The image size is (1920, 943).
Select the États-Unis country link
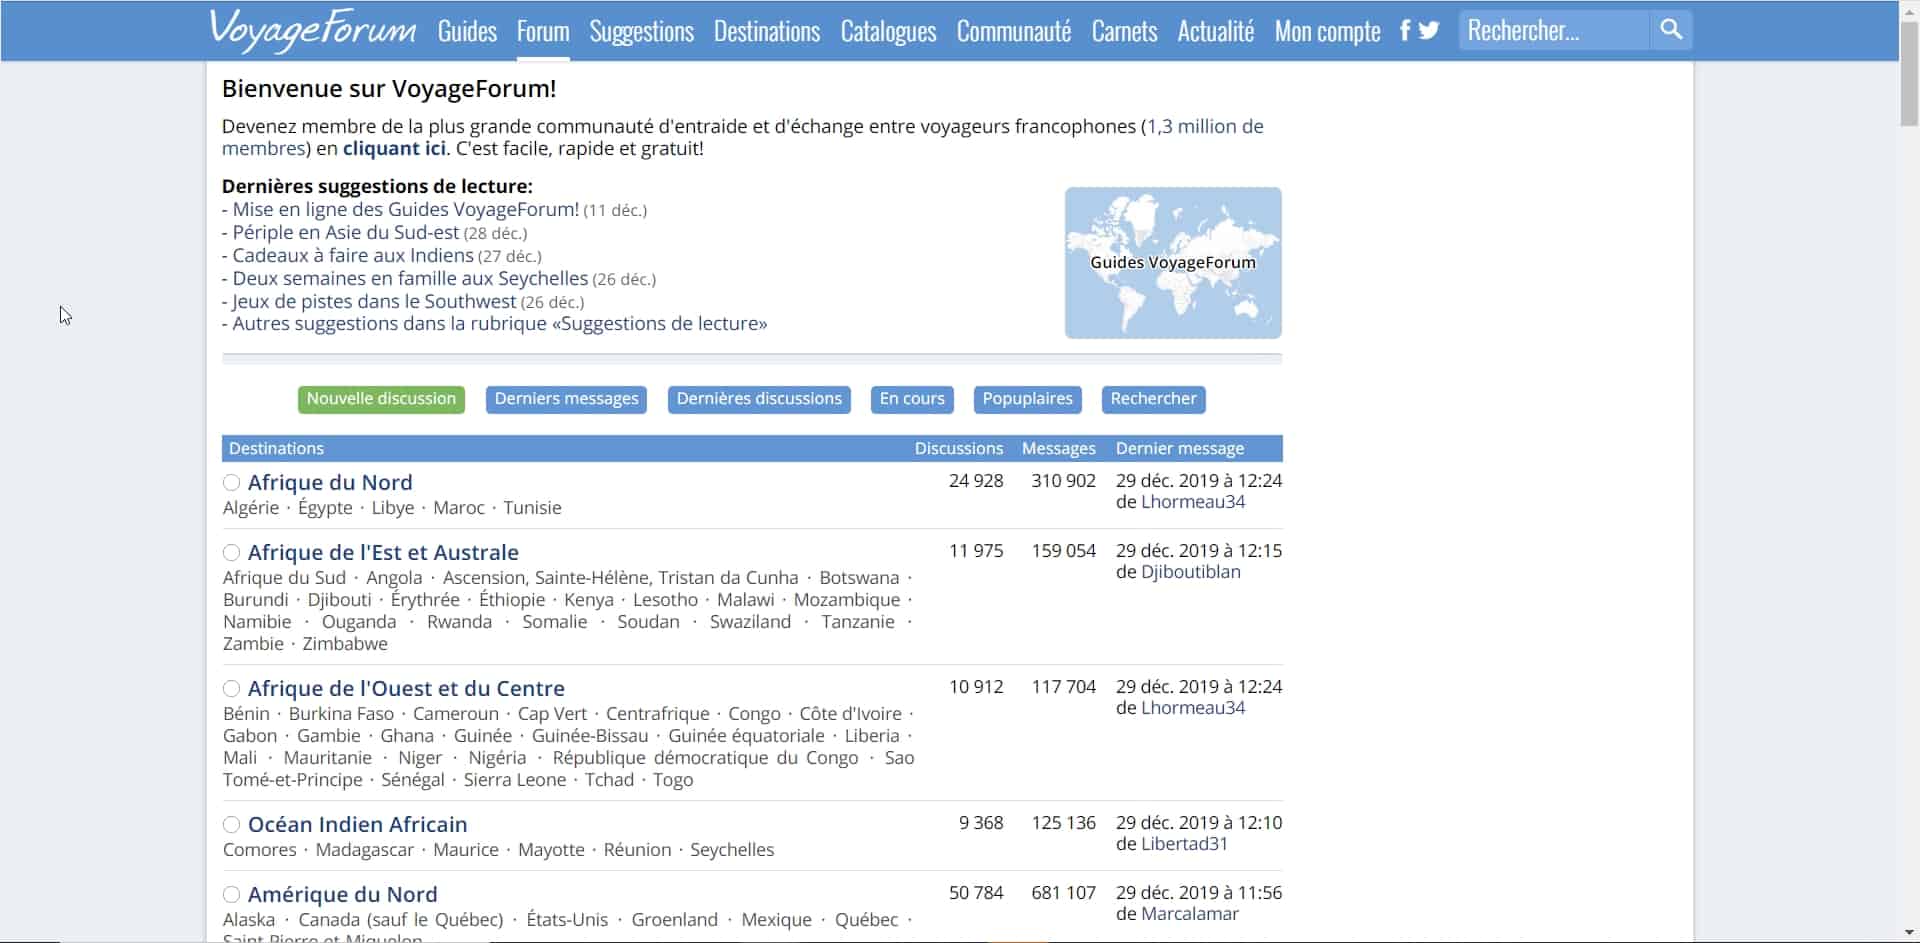[567, 920]
